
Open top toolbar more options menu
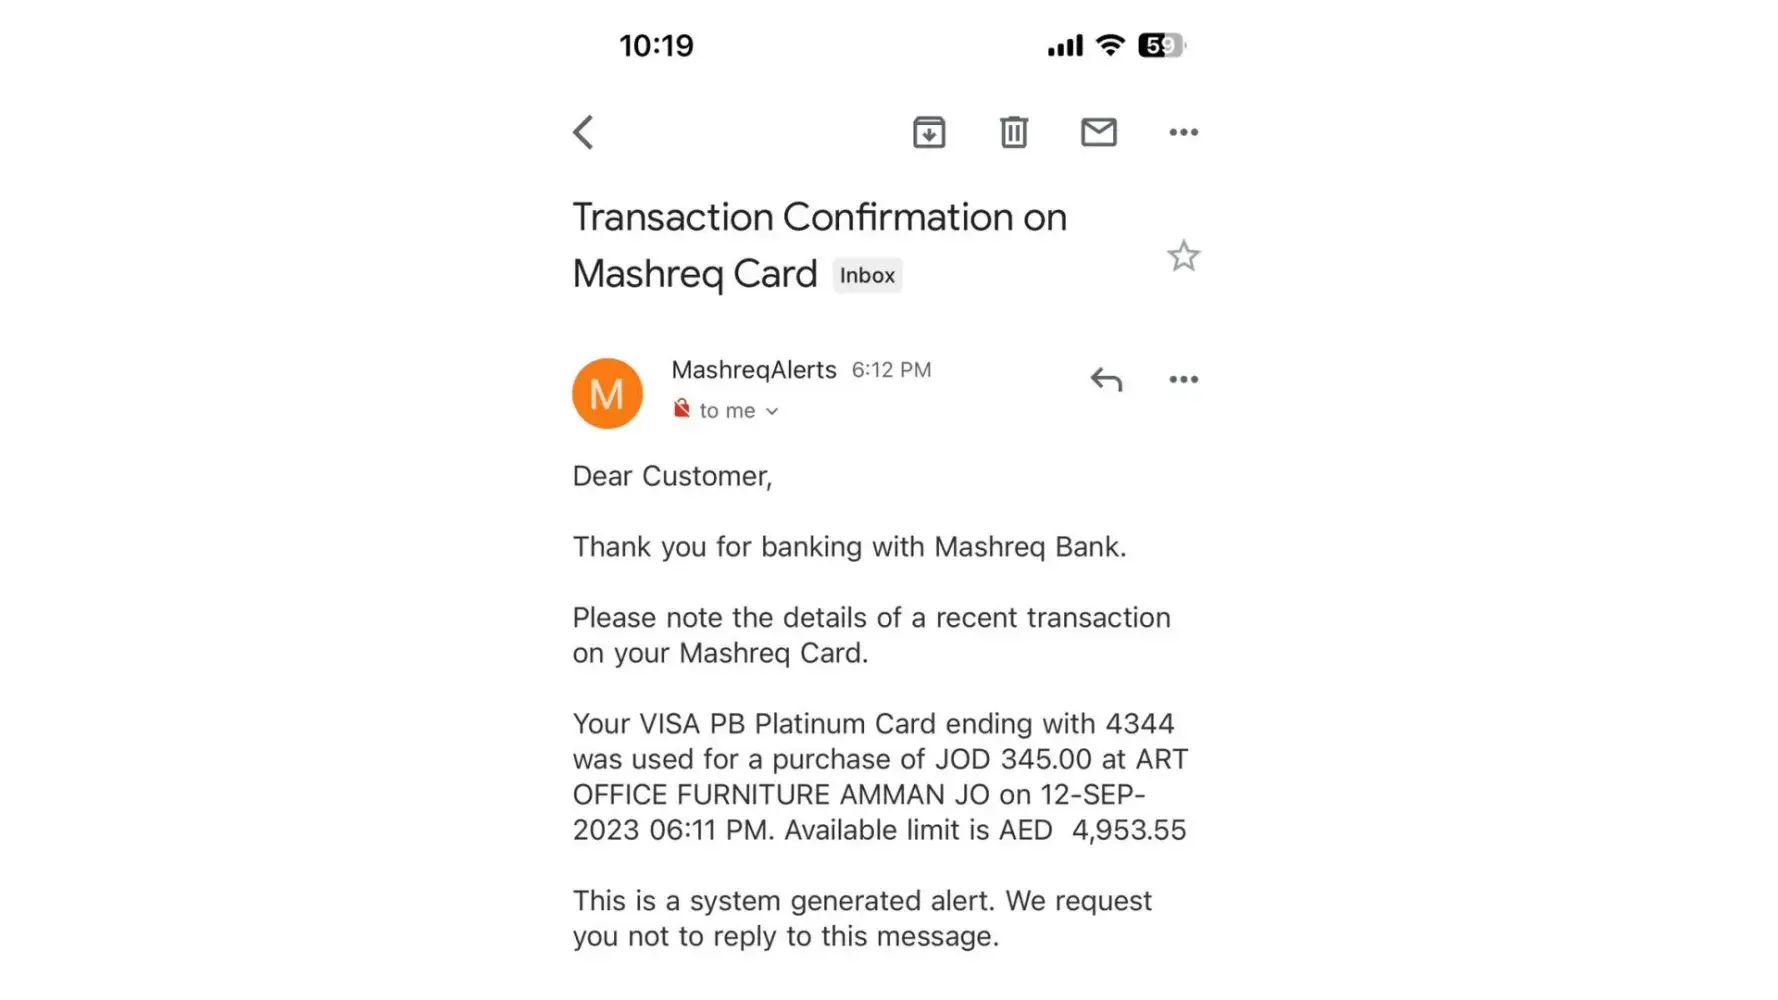[1183, 132]
